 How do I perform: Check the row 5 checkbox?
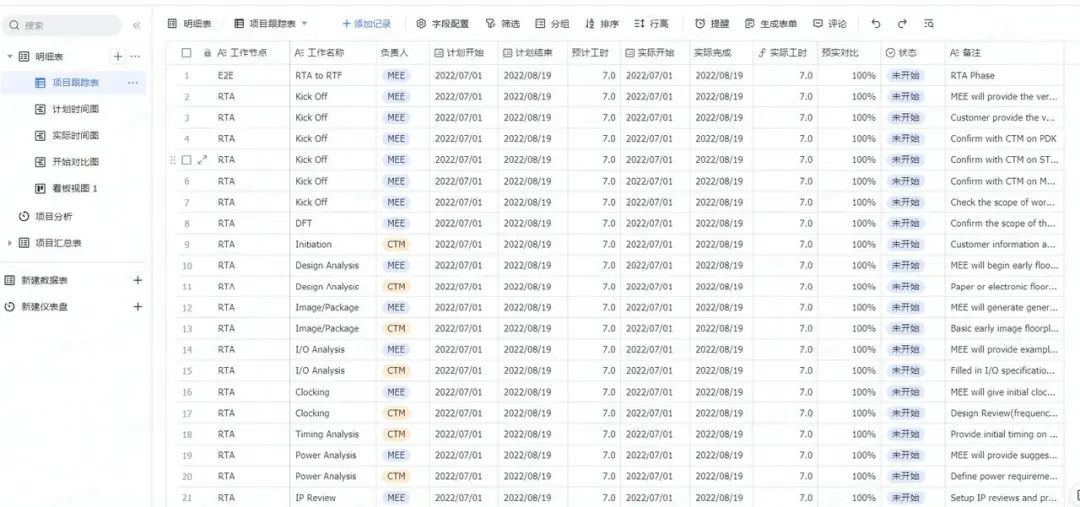(186, 160)
